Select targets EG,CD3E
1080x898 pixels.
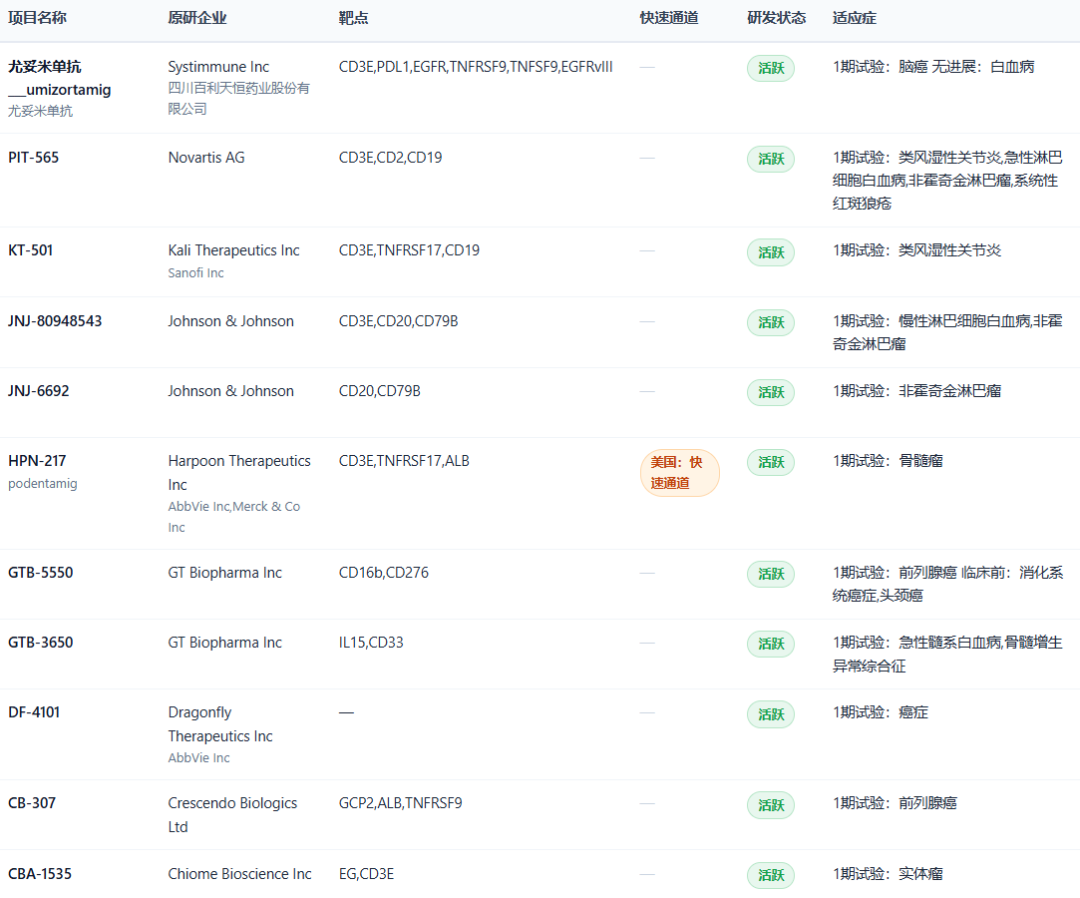coord(366,874)
